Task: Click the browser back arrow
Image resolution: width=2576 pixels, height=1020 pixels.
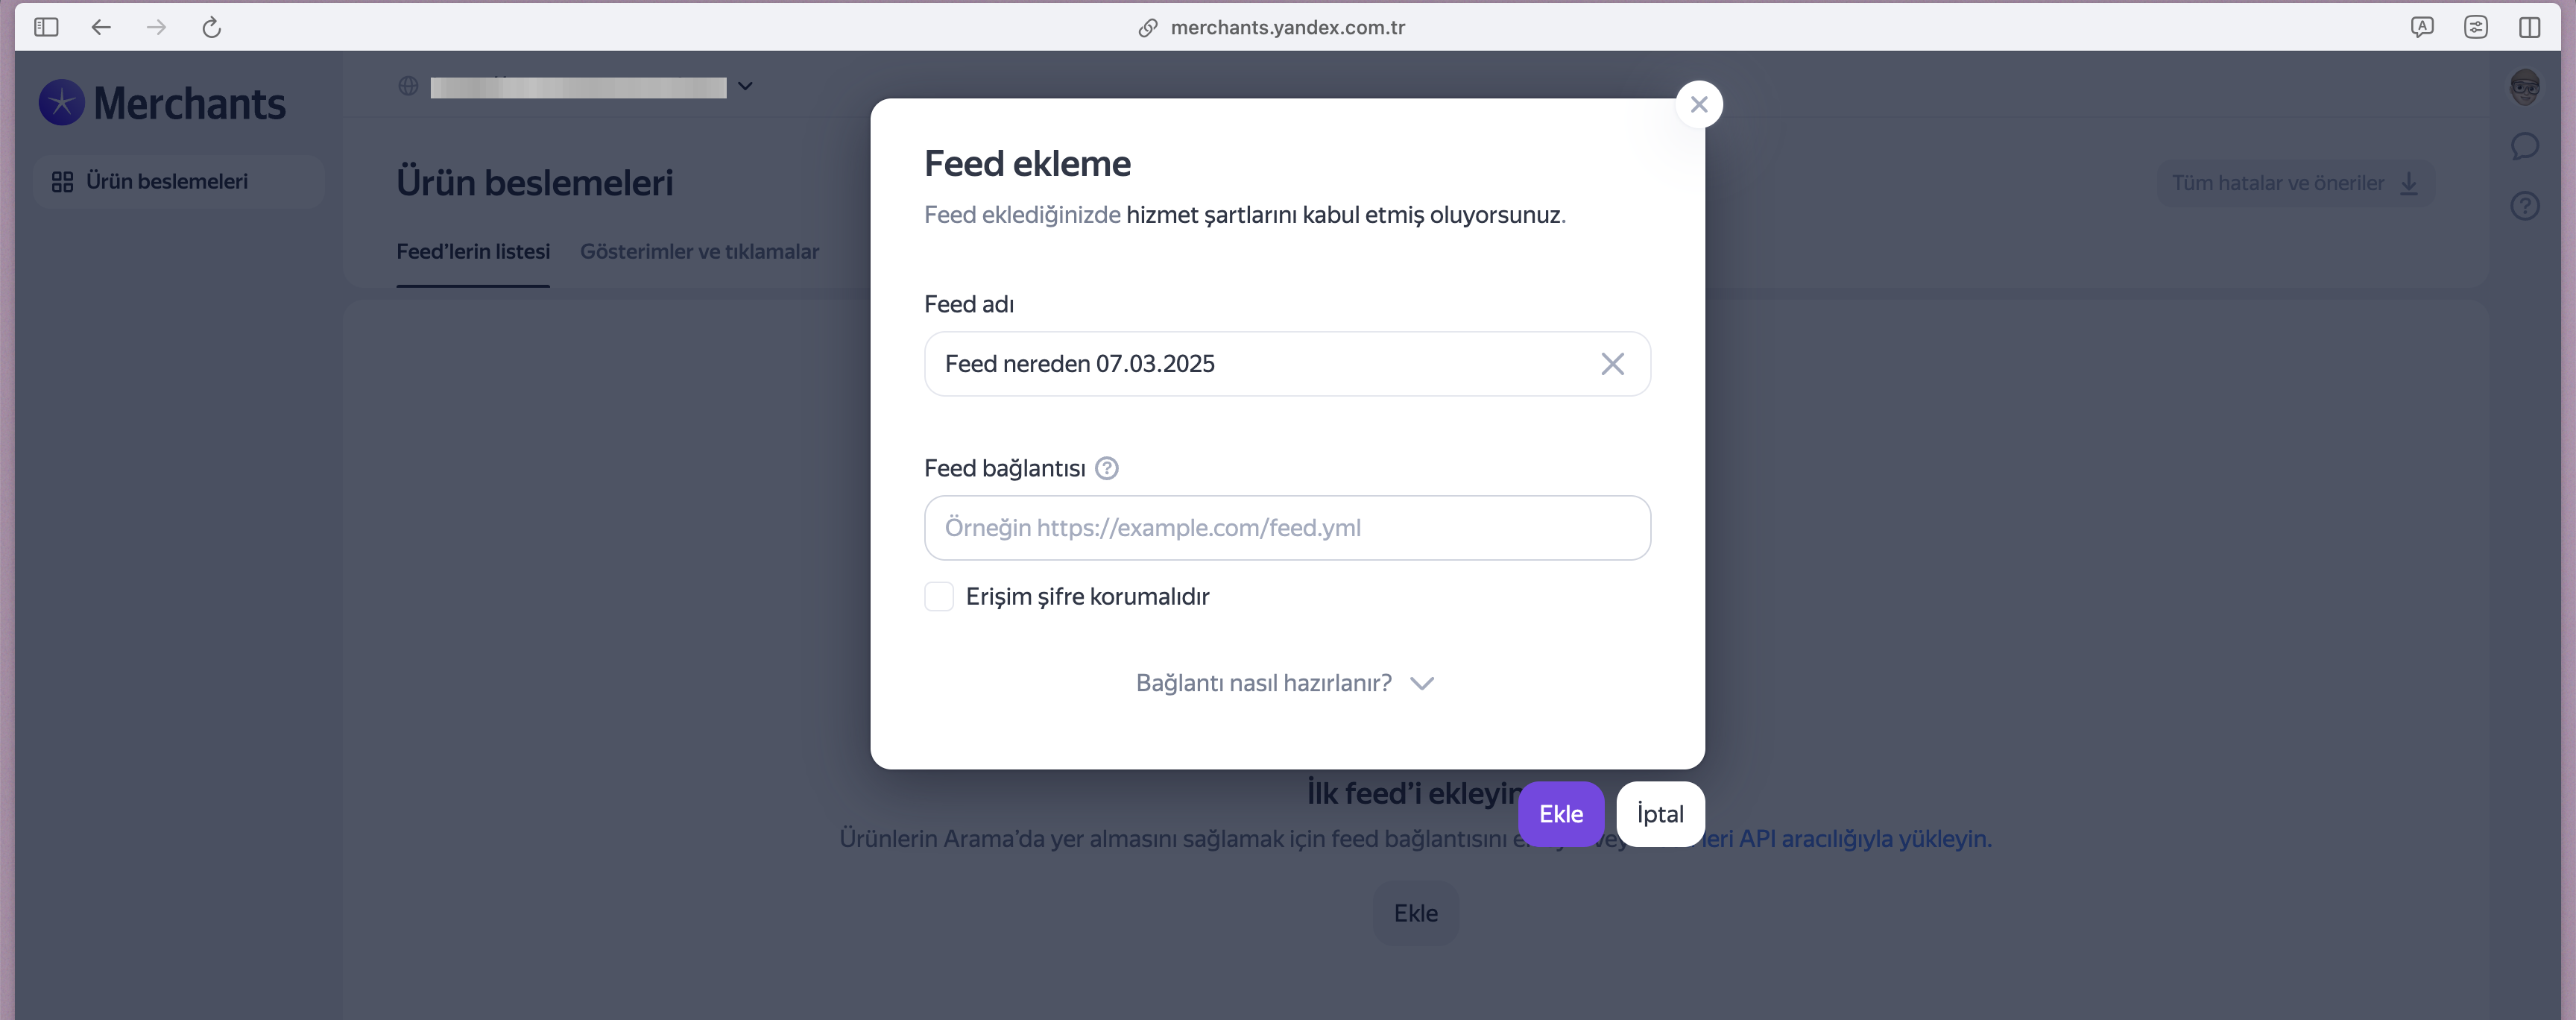Action: click(x=101, y=27)
